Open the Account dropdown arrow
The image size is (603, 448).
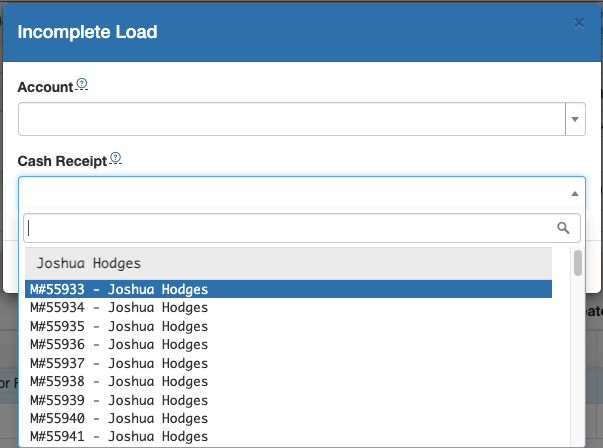point(575,119)
